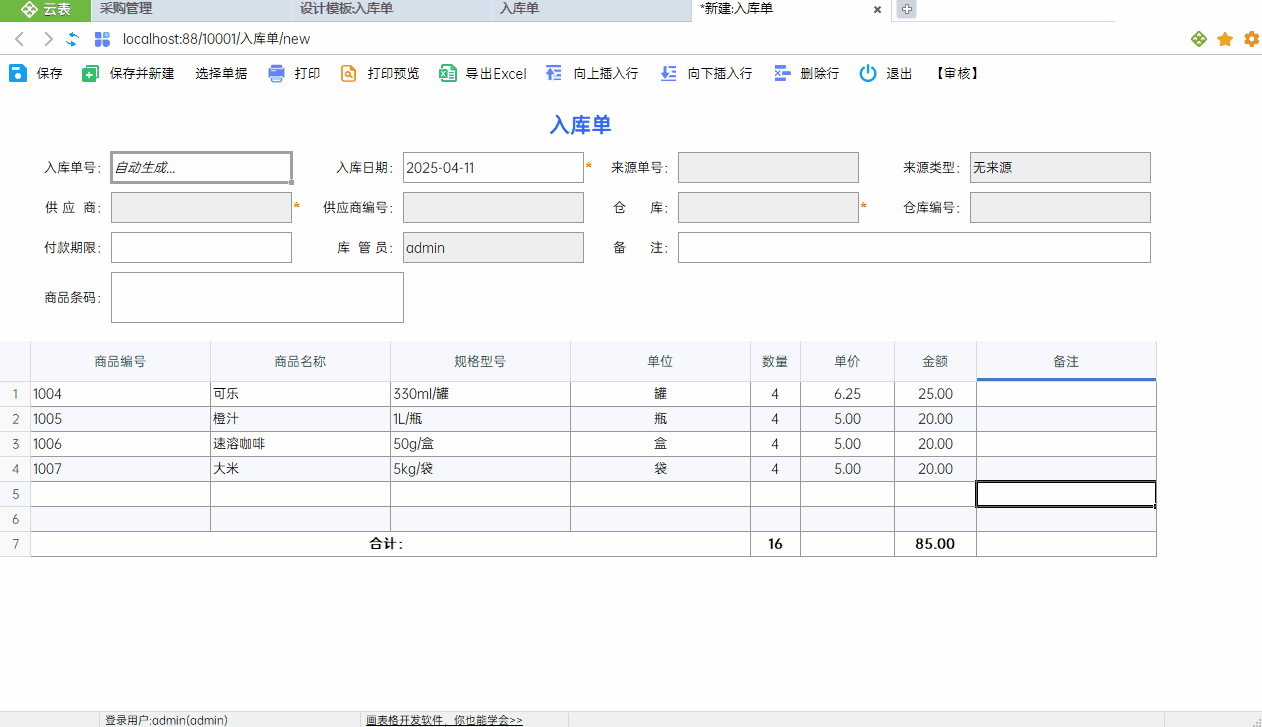The image size is (1262, 727).
Task: Go forward with browser forward arrow
Action: (x=48, y=39)
